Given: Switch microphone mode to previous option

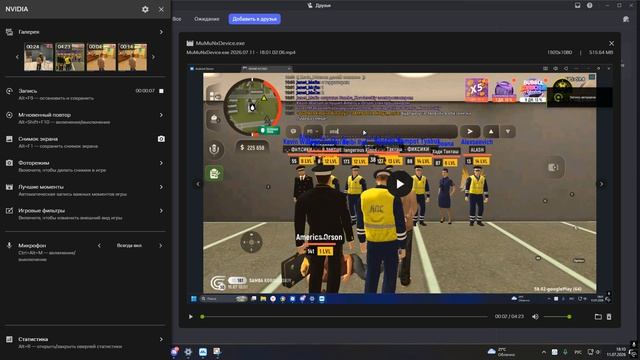Looking at the screenshot, I should 99,245.
